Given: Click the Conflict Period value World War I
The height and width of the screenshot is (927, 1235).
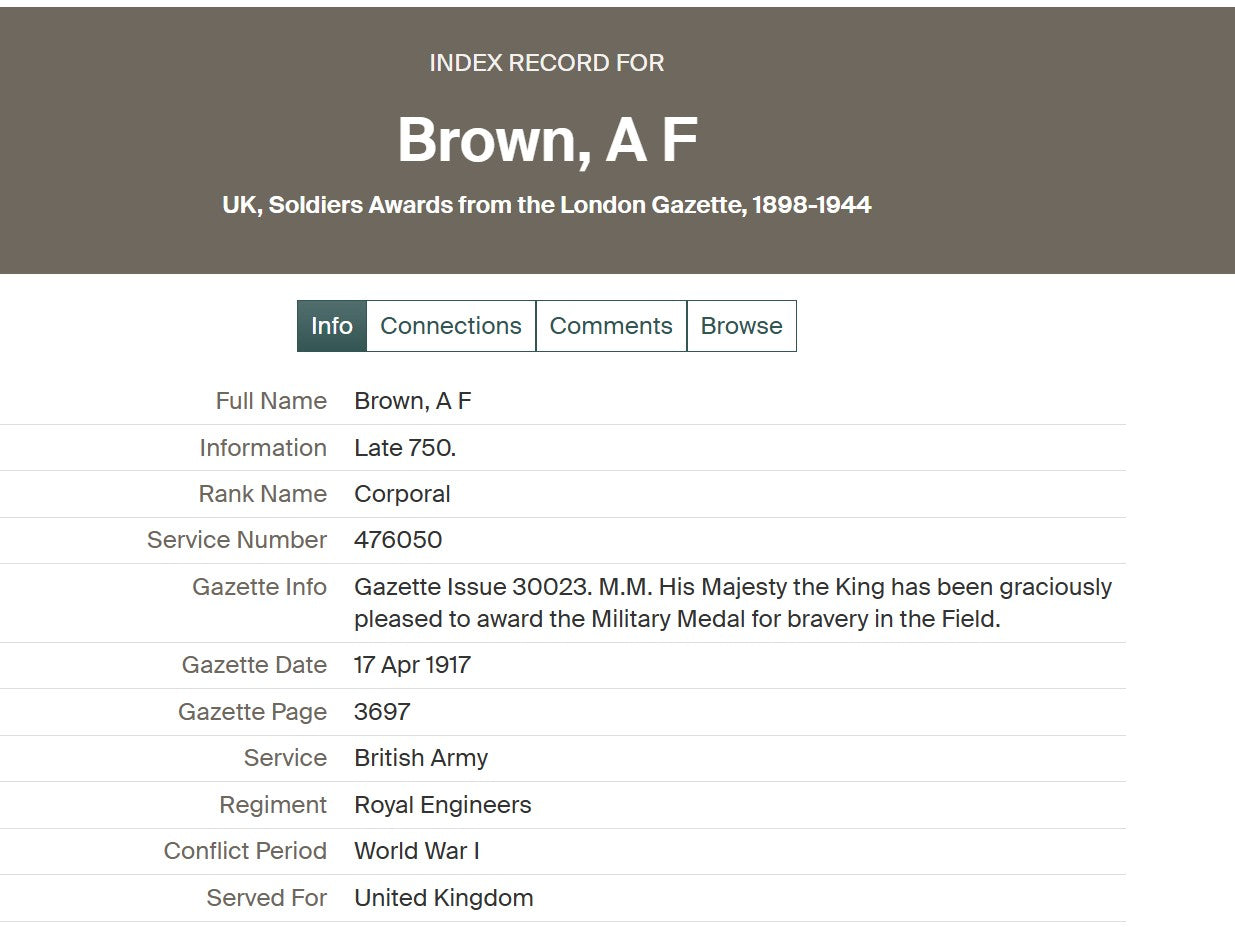Looking at the screenshot, I should [x=416, y=851].
